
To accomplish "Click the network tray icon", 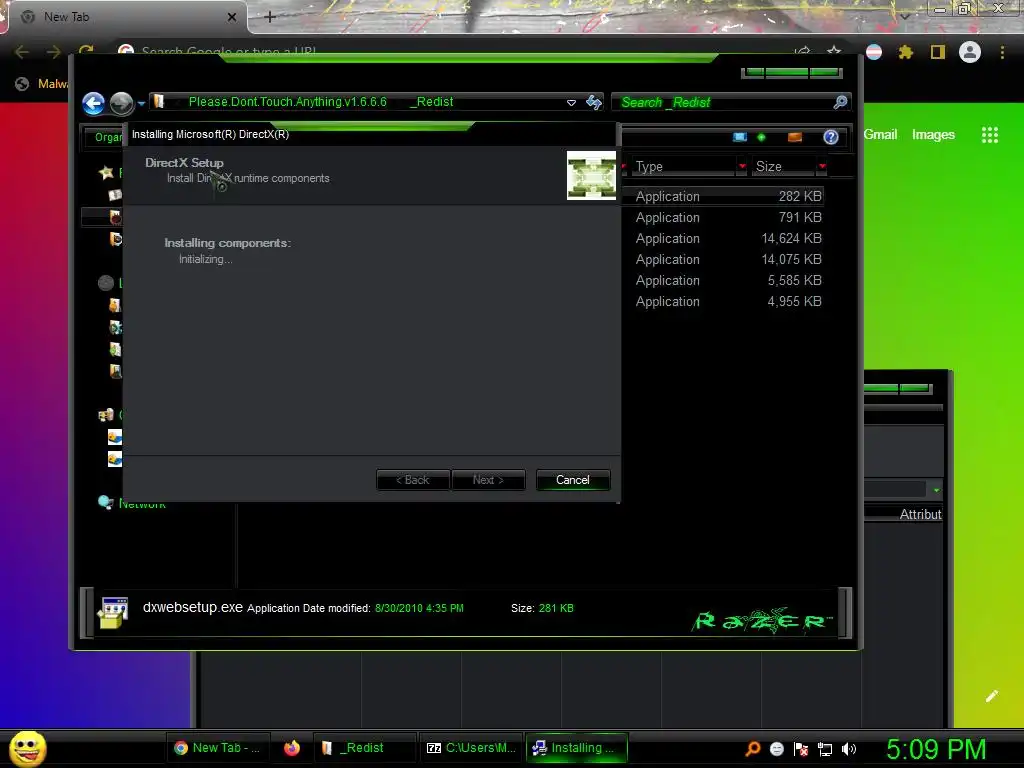I will click(x=825, y=750).
